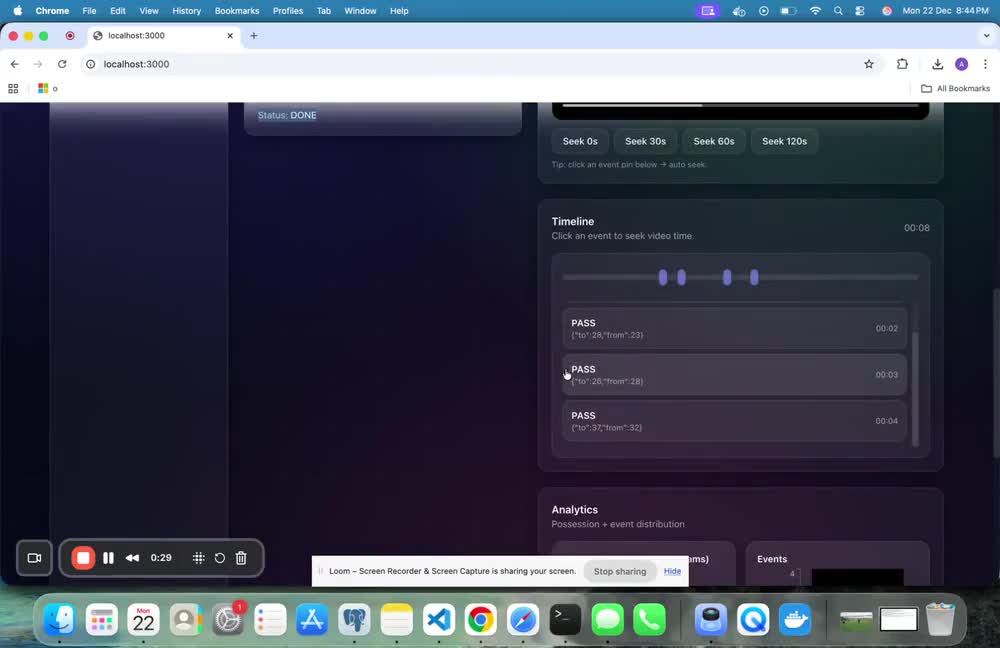This screenshot has height=648, width=1000.
Task: Click the second timeline event pin
Action: pos(681,277)
